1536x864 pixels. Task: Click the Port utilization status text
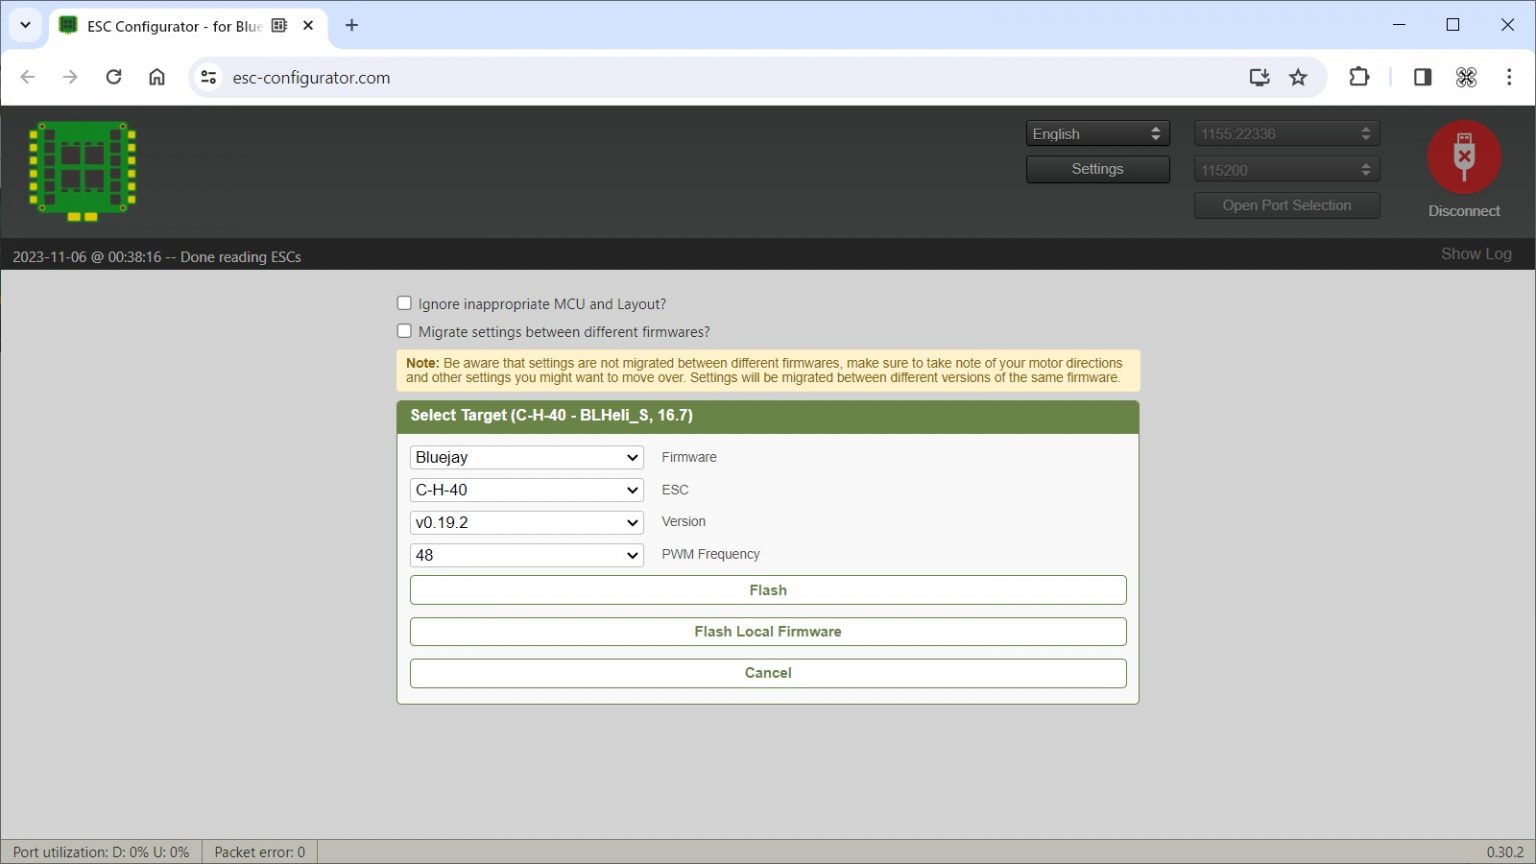[x=101, y=852]
